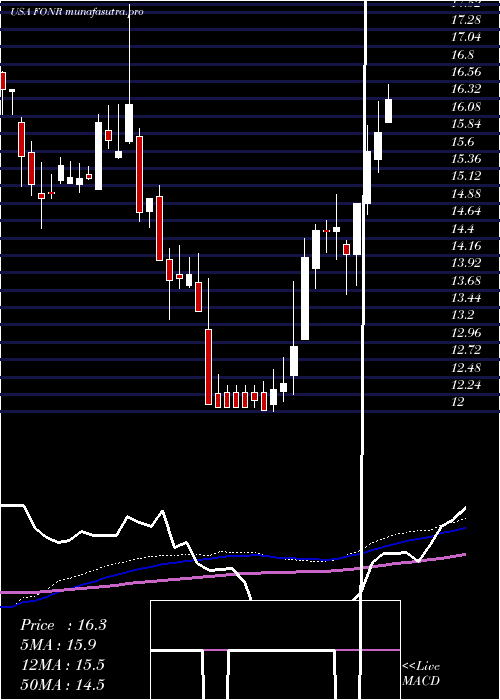Click the 'Price : 16.3' readout
The width and height of the screenshot is (500, 700).
[x=63, y=625]
